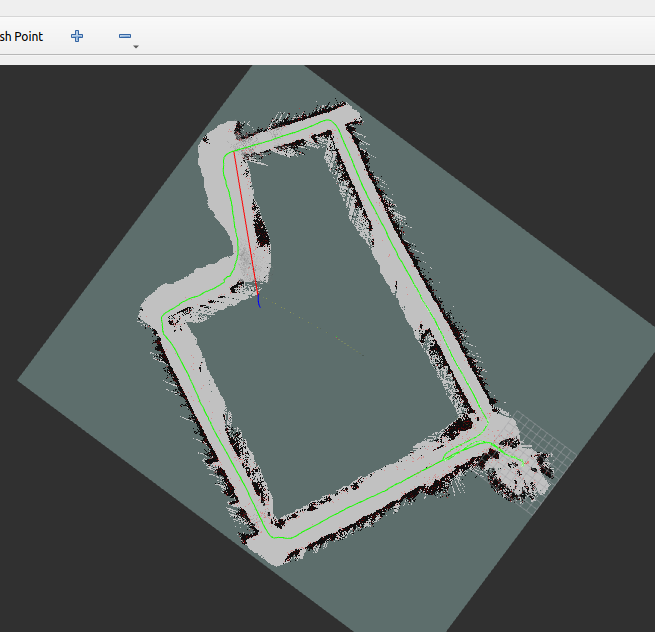Viewport: 655px width, 632px height.
Task: Click green path's top-right corner bend
Action: point(334,122)
